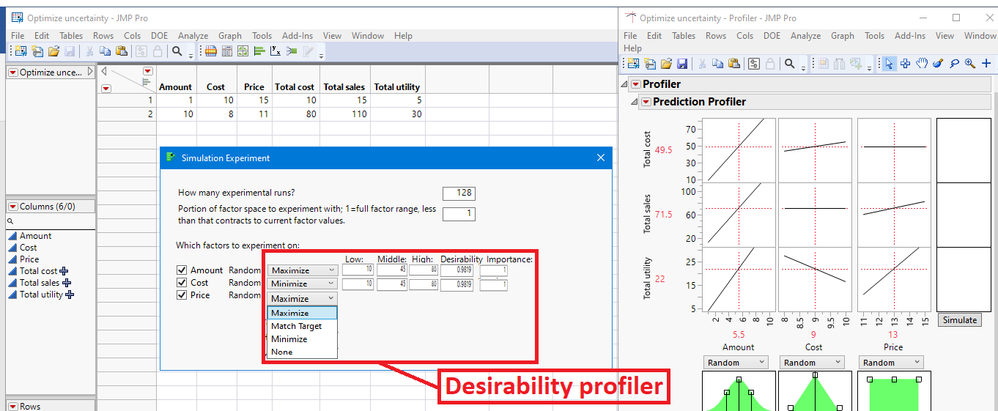Click the Simulate button in Profiler
This screenshot has width=998, height=411.
959,320
